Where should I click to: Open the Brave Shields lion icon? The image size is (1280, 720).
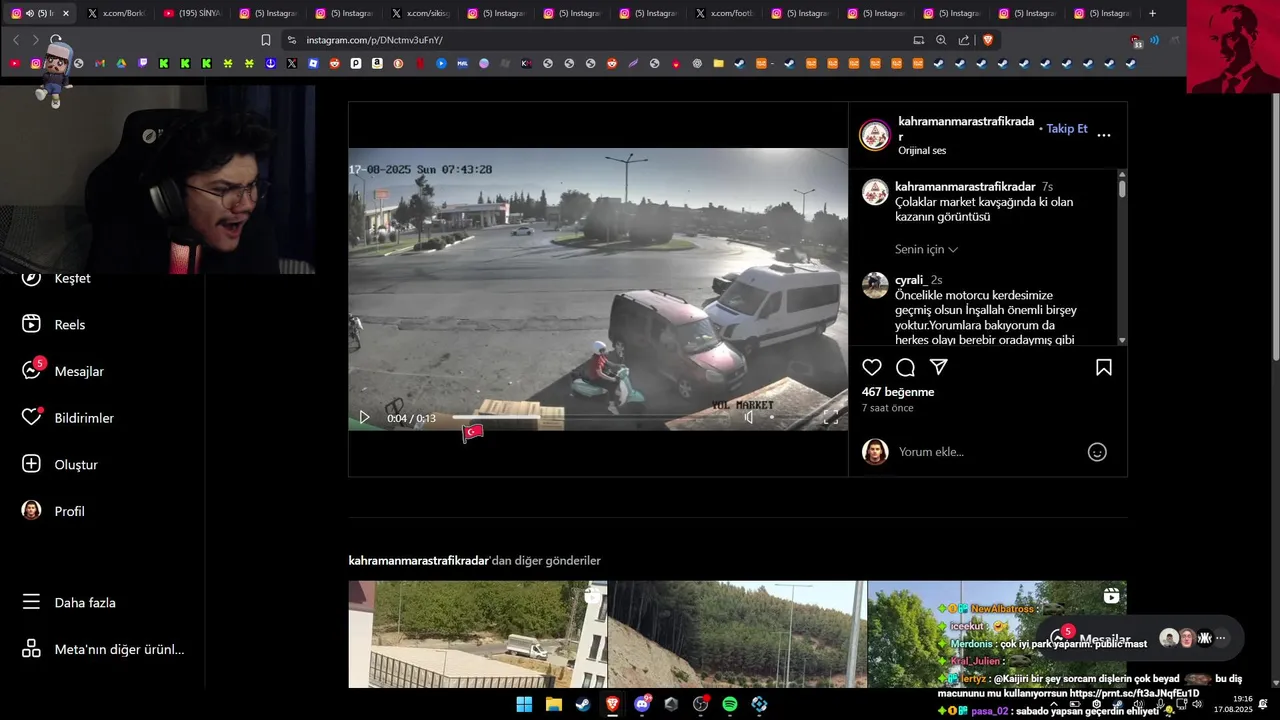[x=988, y=40]
